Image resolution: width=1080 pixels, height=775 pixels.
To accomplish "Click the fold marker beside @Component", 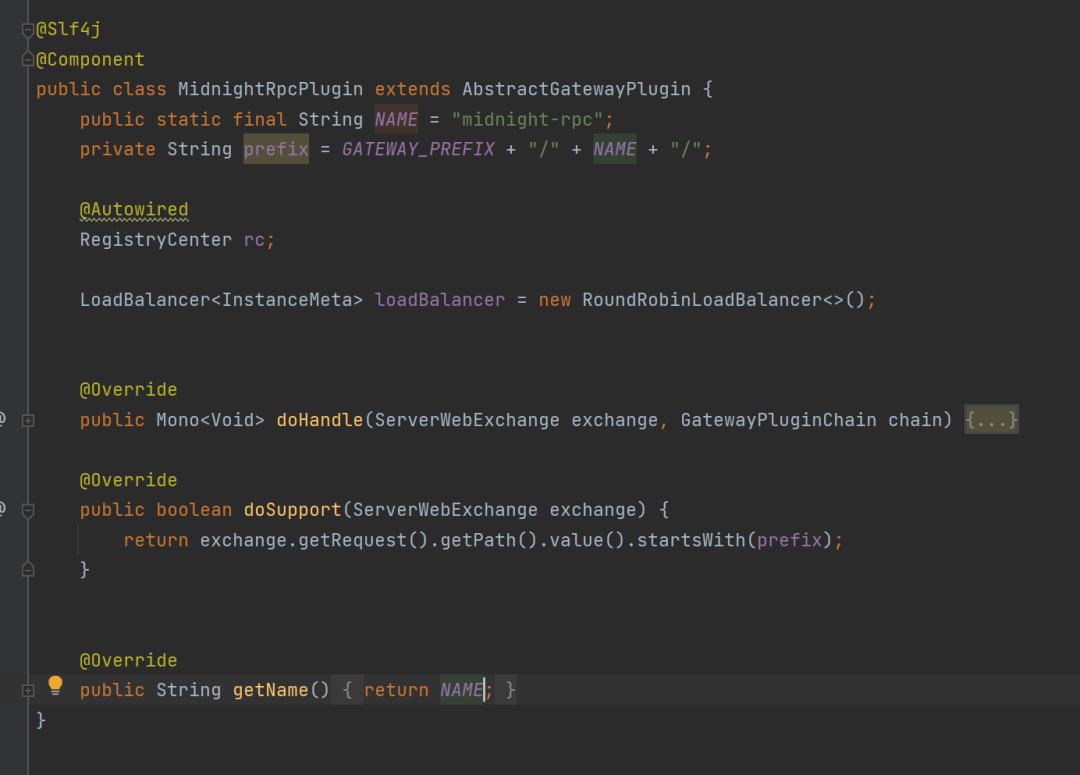I will tap(28, 59).
